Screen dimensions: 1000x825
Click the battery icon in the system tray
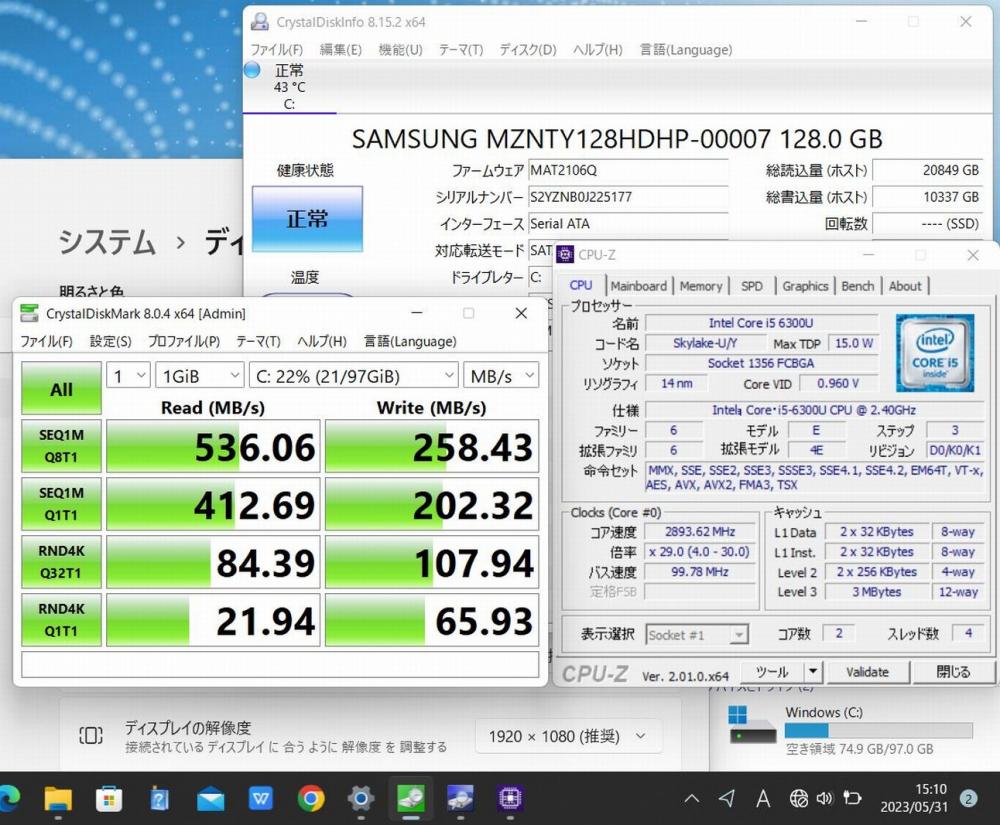[853, 798]
